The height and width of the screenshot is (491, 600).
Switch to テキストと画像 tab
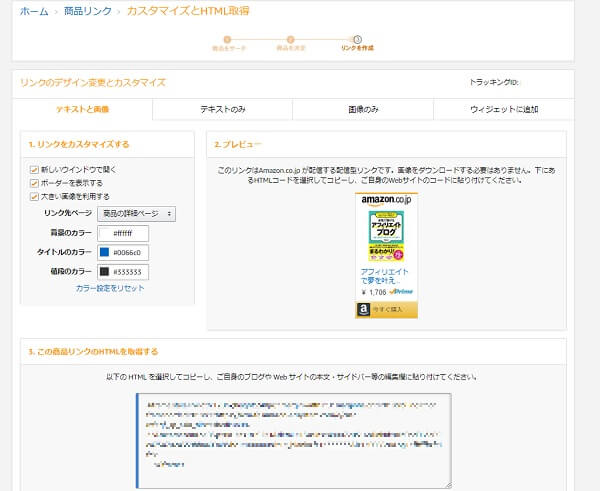pyautogui.click(x=83, y=109)
